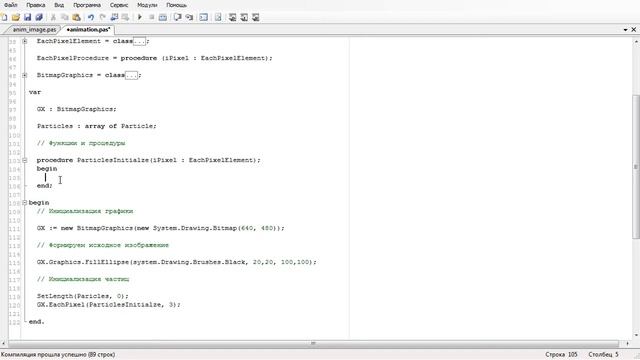This screenshot has height=360, width=640.
Task: Click the '// Функции и процедуры' comment
Action: pos(81,143)
